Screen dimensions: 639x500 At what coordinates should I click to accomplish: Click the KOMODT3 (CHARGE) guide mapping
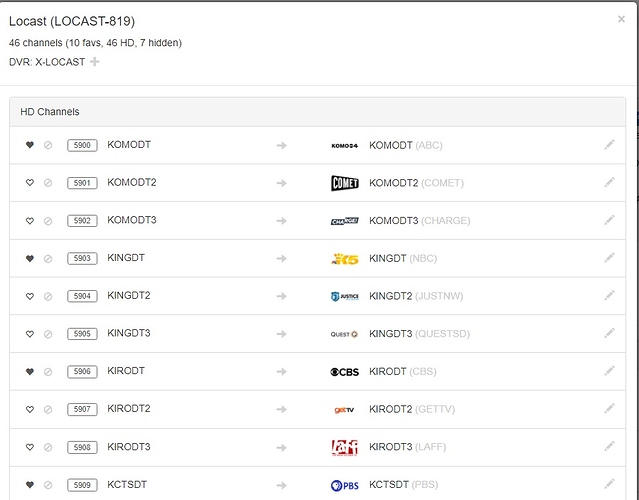pos(419,221)
